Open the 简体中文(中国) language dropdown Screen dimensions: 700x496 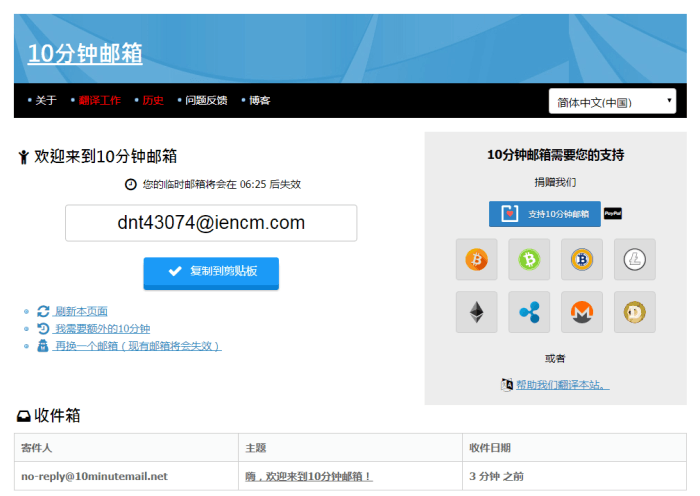point(612,101)
